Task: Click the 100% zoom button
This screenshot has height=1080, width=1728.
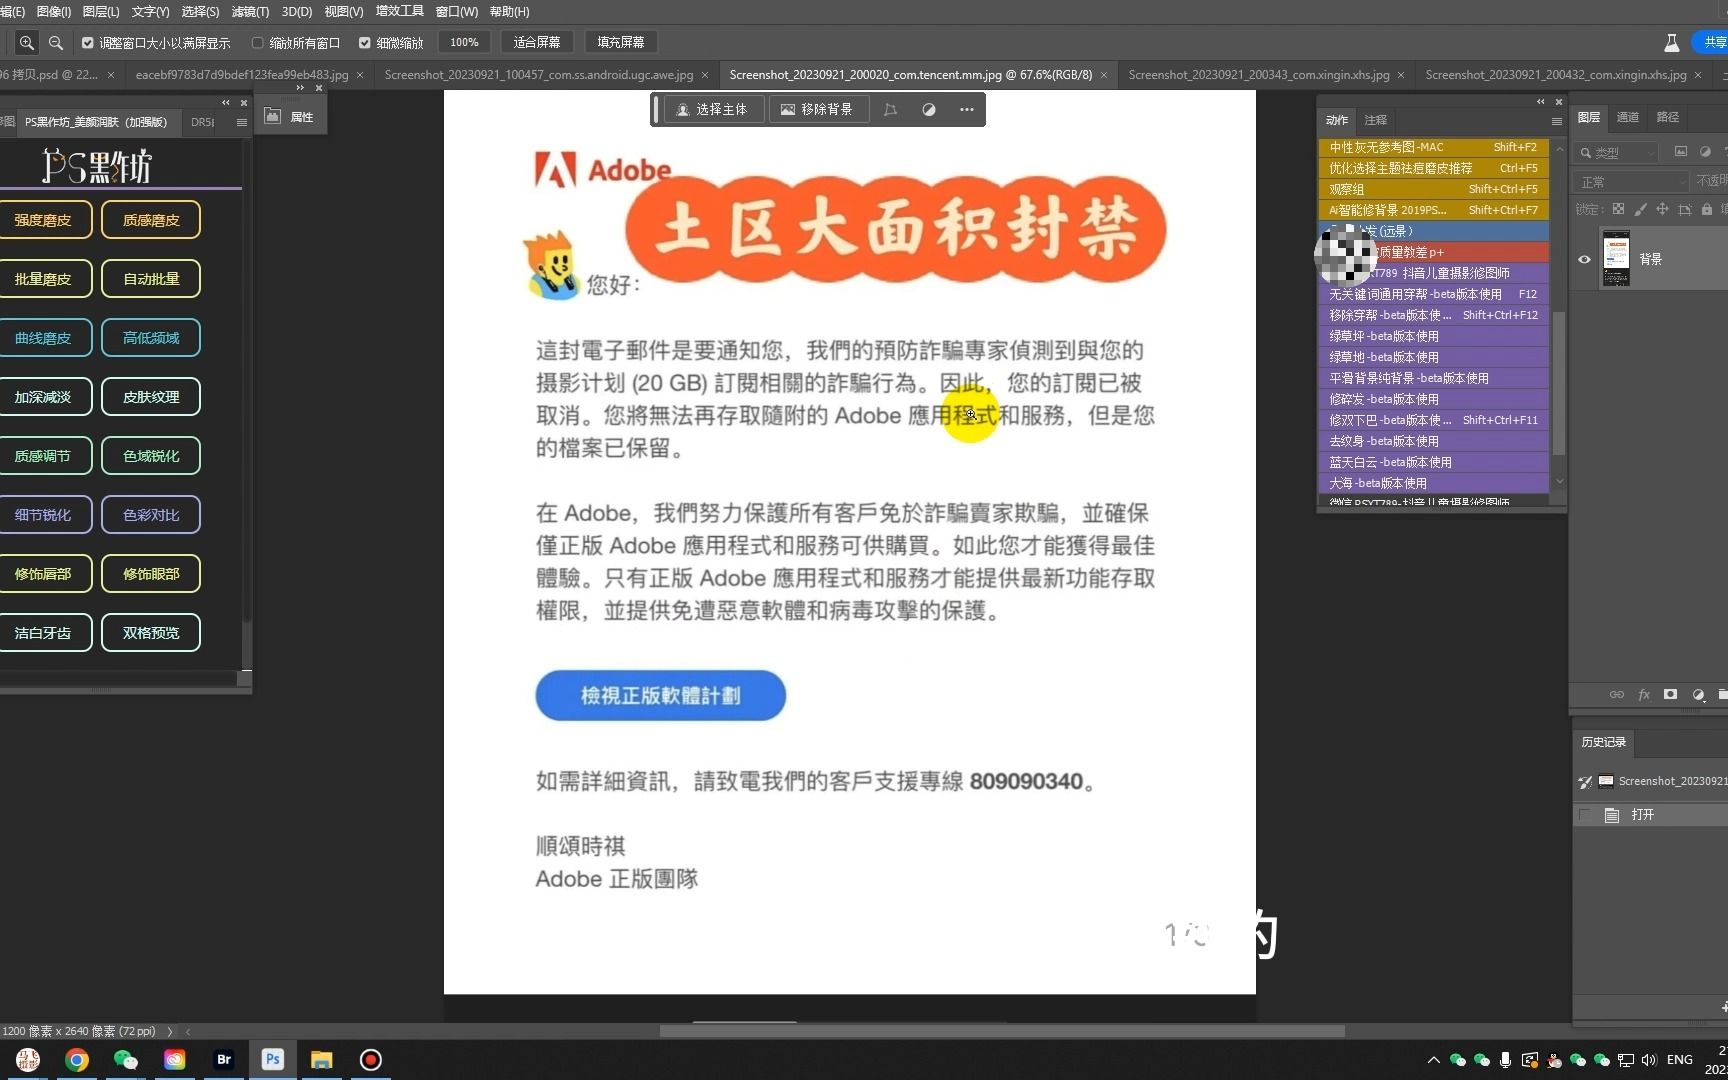Action: pyautogui.click(x=464, y=42)
